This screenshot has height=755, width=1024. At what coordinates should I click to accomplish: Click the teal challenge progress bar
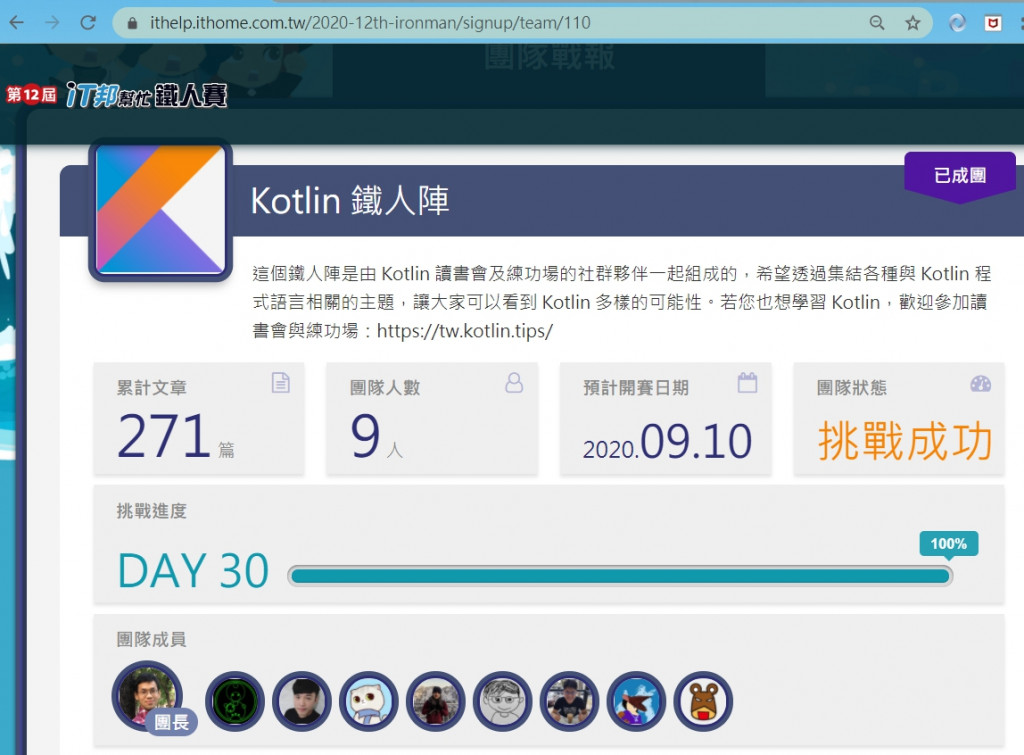coord(620,576)
